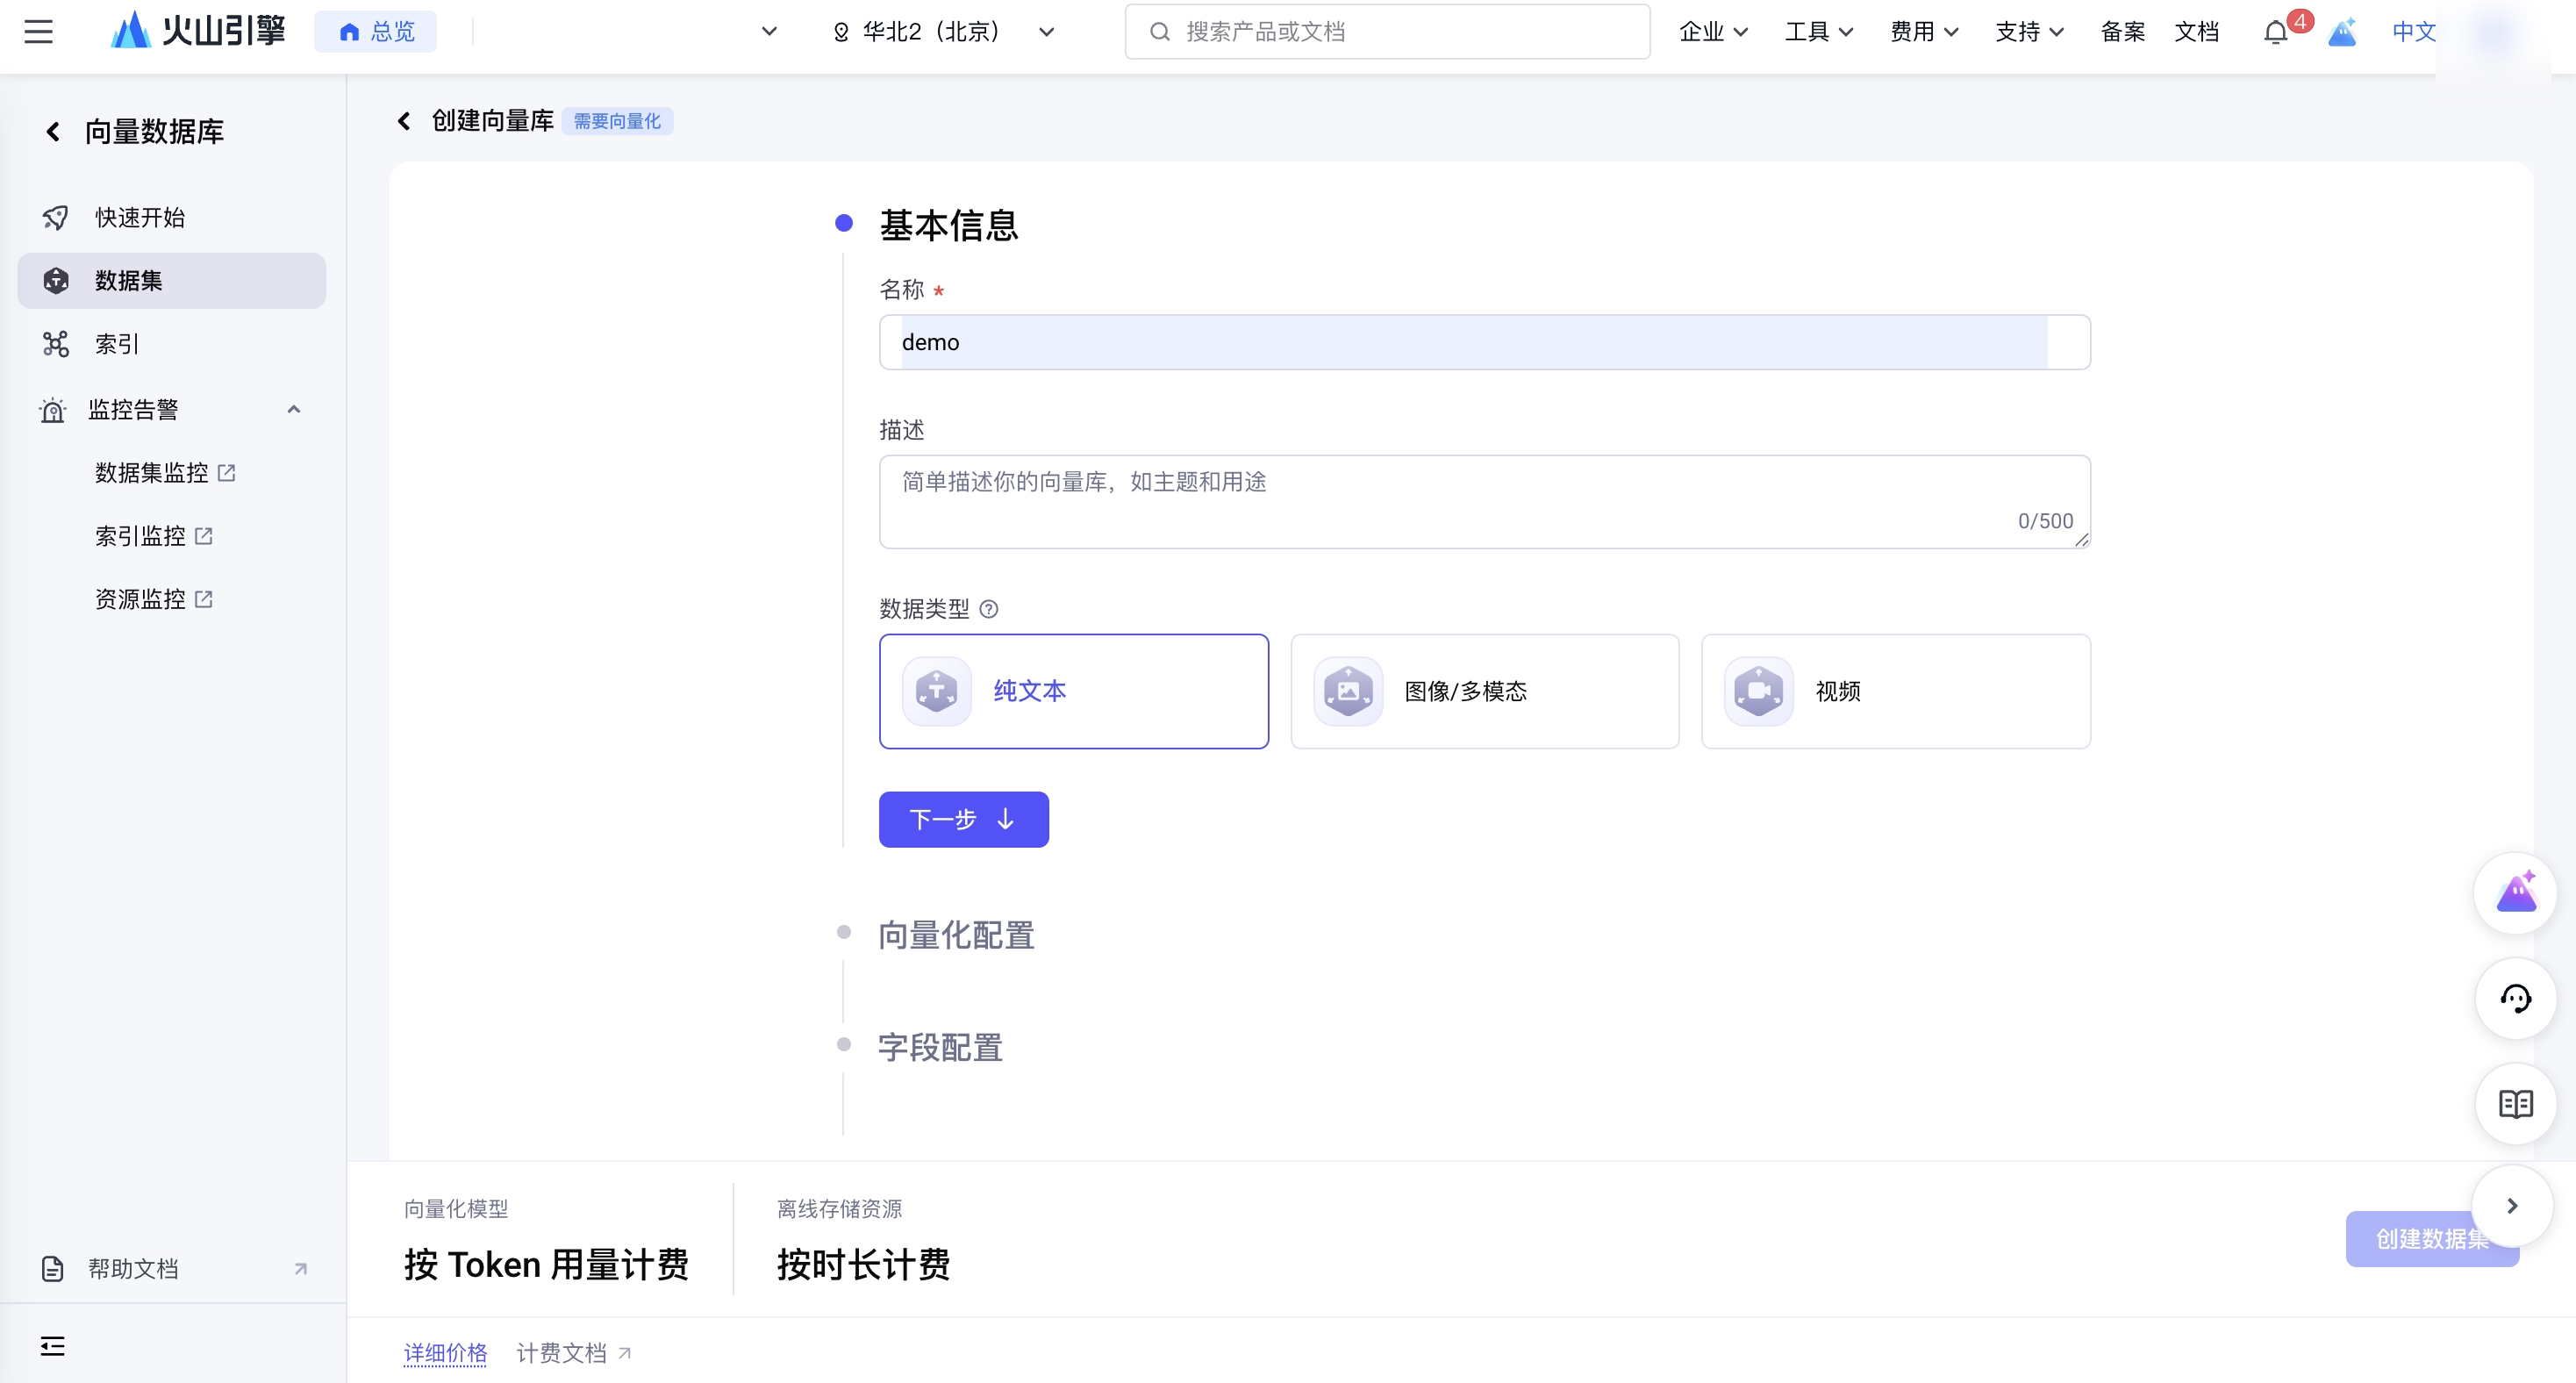Go to 快速开始 in the sidebar
Image resolution: width=2576 pixels, height=1383 pixels.
tap(140, 217)
